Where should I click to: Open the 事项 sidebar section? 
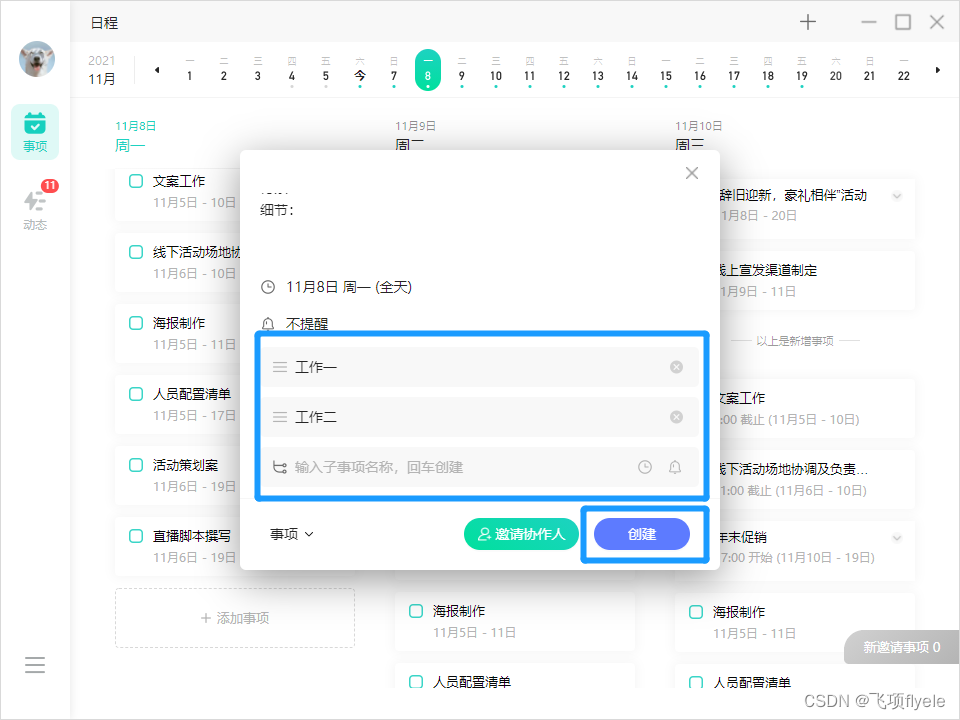click(35, 132)
